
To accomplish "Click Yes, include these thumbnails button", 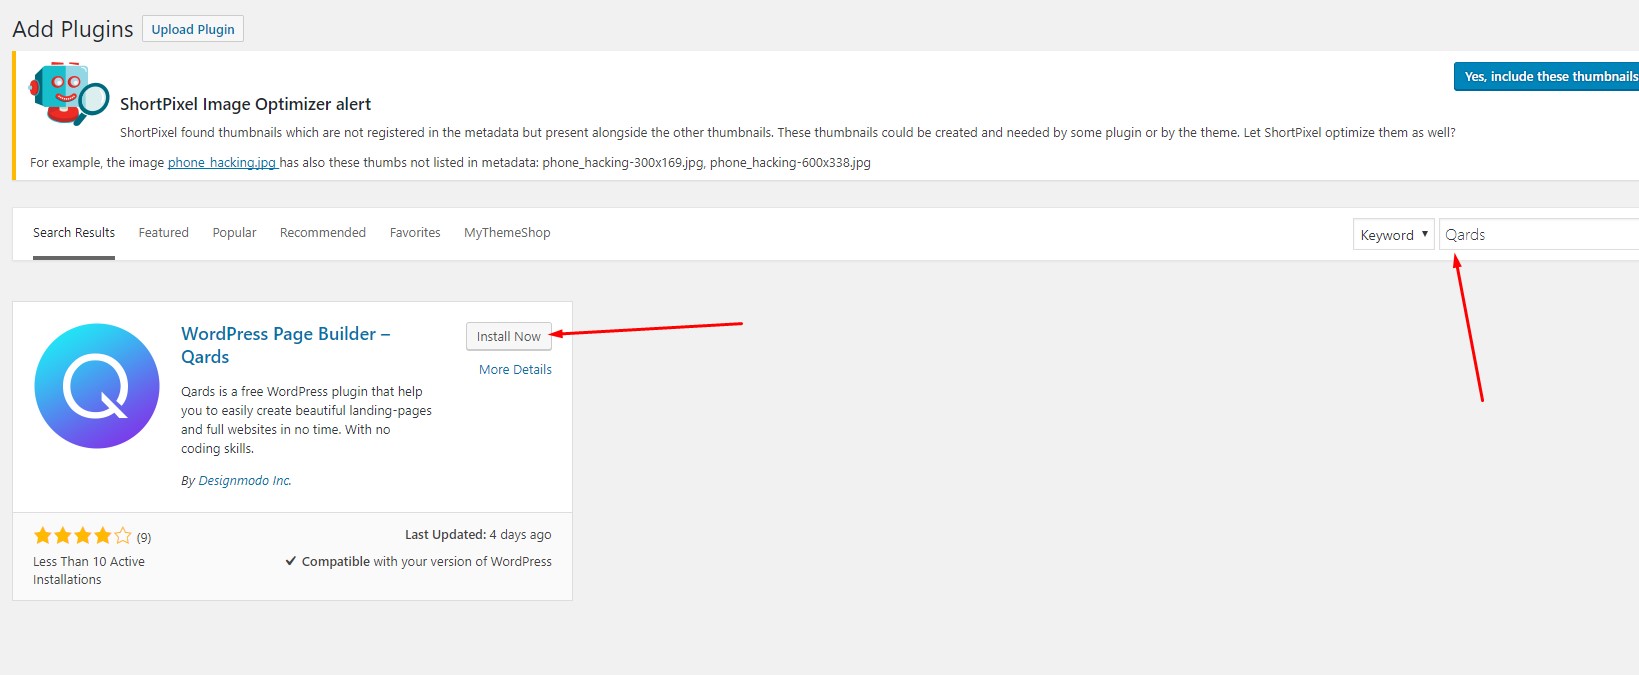I will click(x=1546, y=76).
